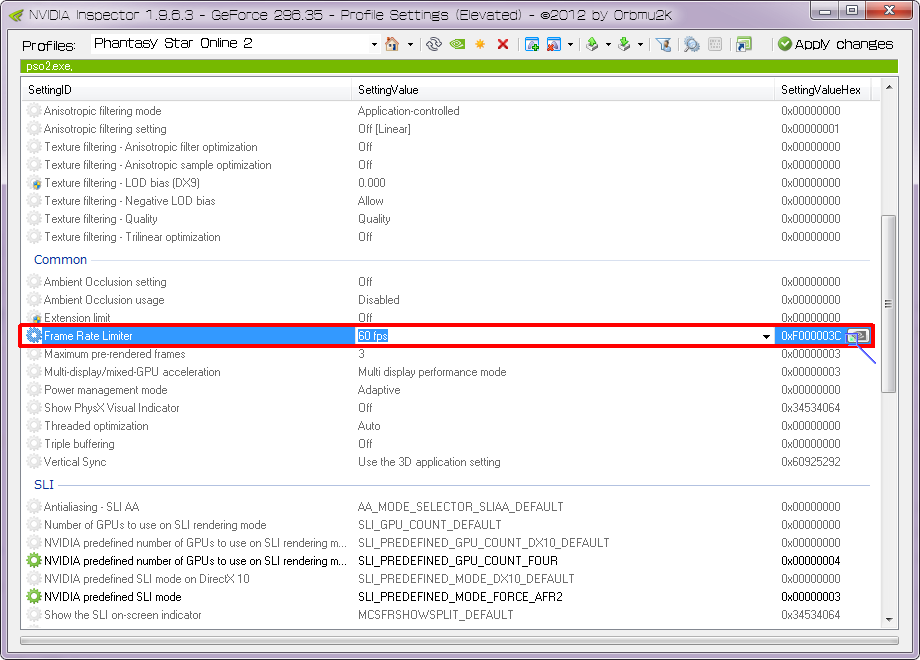The width and height of the screenshot is (920, 660).
Task: Click the pso2.exe entry in the green bar
Action: tap(49, 66)
